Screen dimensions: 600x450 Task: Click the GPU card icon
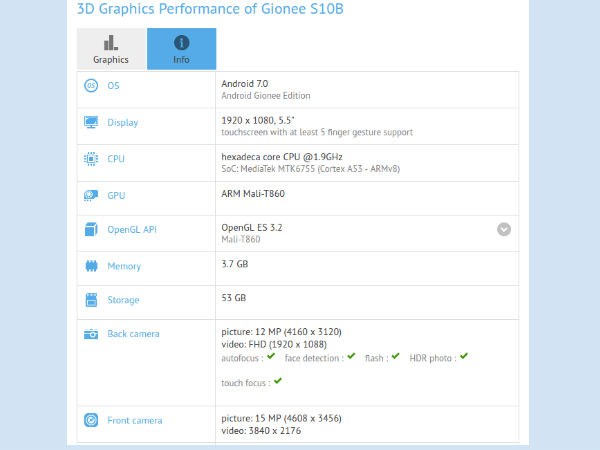[x=91, y=195]
